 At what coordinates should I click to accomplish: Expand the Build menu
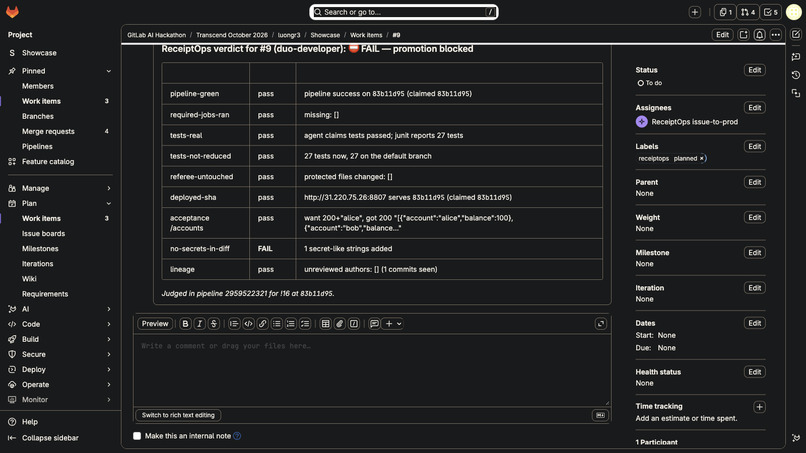click(108, 339)
